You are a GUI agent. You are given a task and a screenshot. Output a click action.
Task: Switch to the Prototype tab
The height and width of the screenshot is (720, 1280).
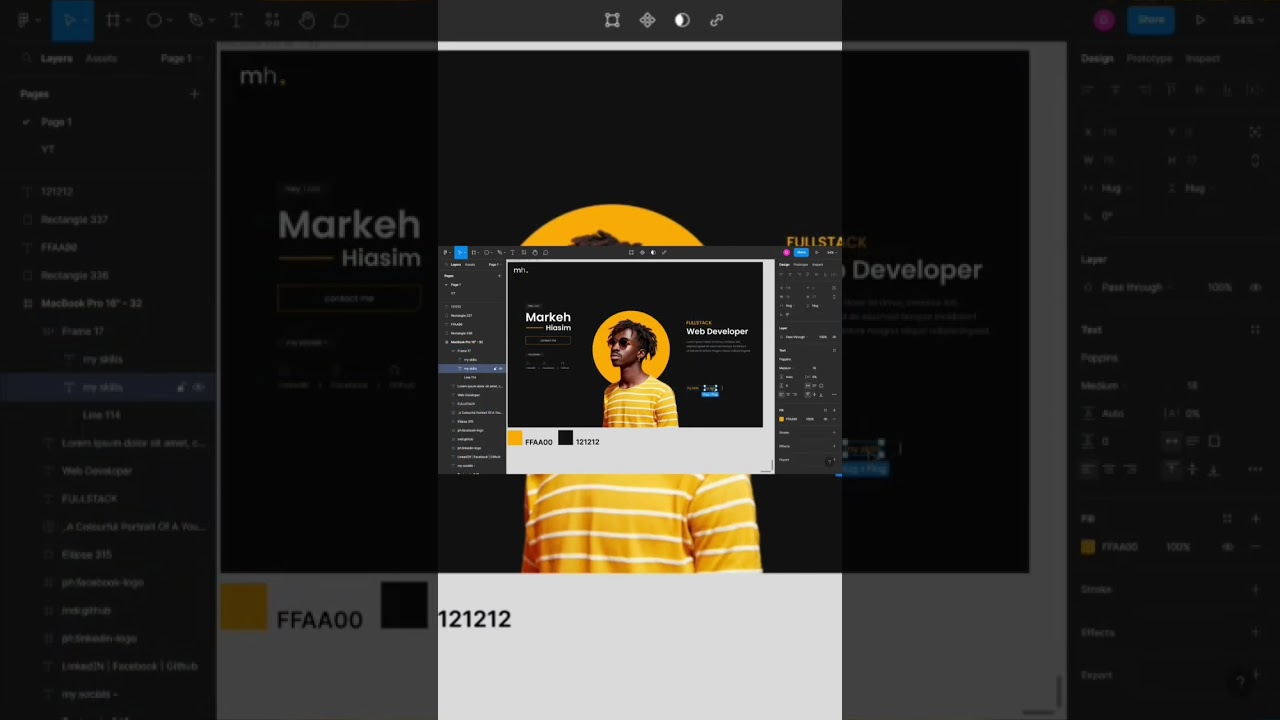click(1149, 58)
